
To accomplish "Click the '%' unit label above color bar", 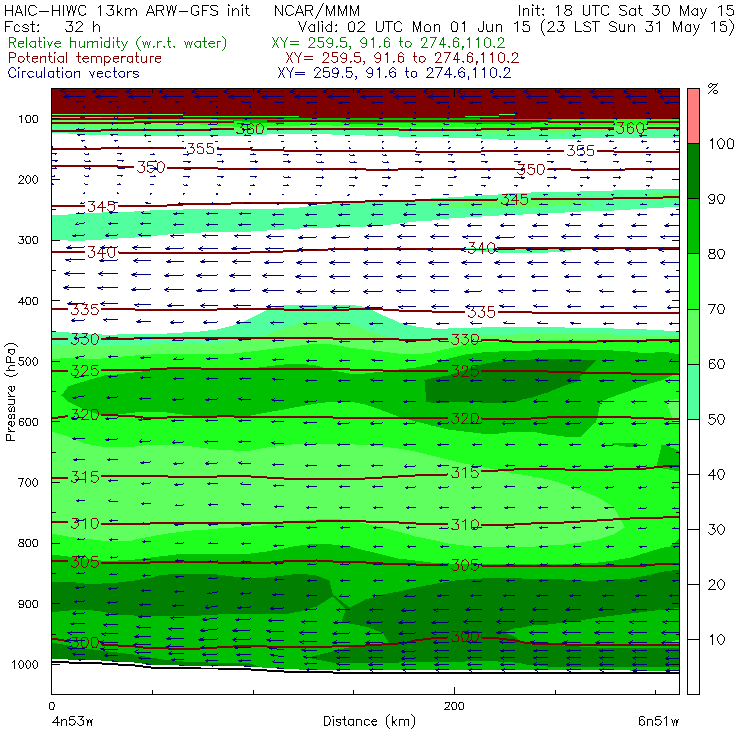I will (713, 89).
